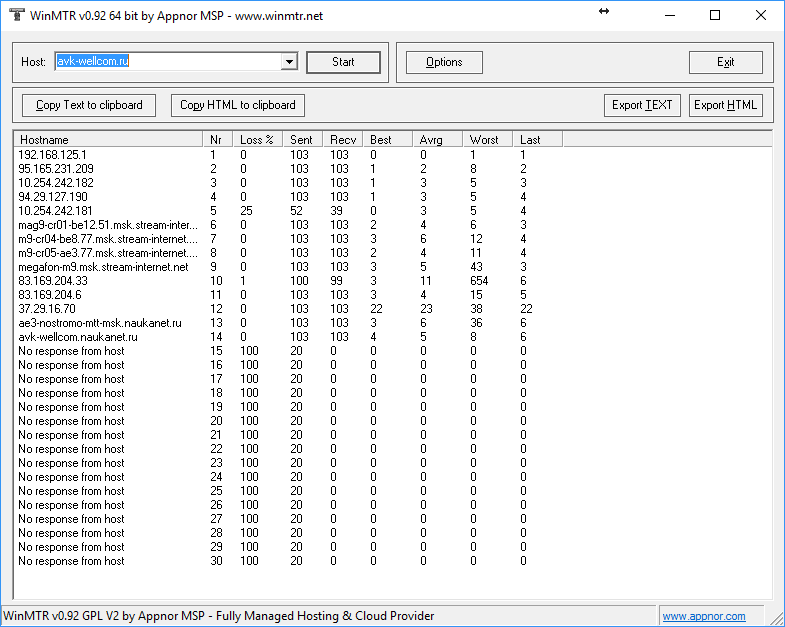Viewport: 785px width, 627px height.
Task: Click the 25 loss value of hop 5
Action: [246, 211]
